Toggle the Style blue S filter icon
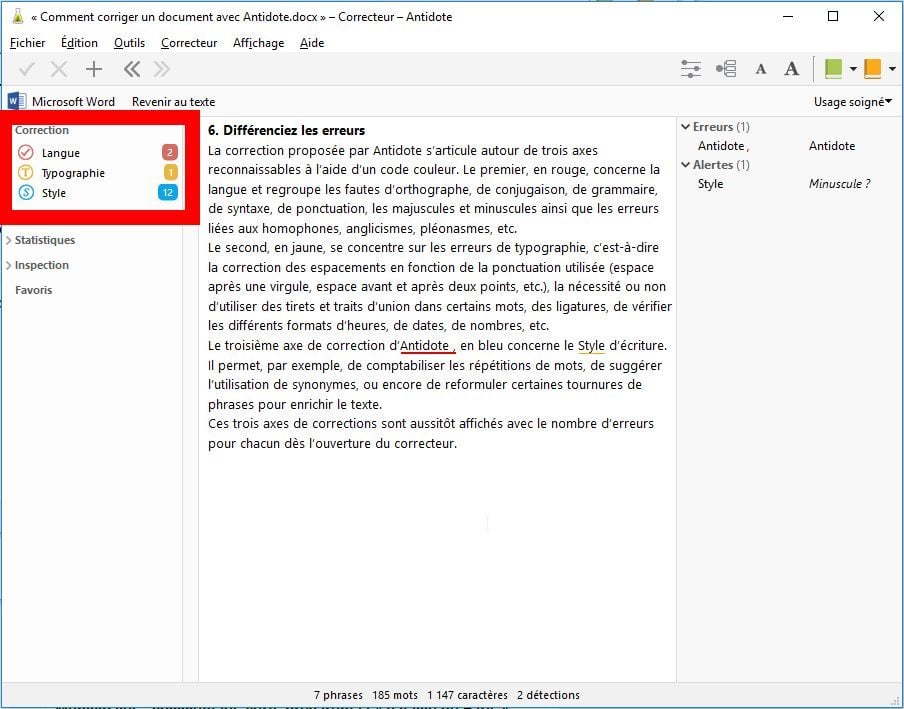The height and width of the screenshot is (709, 904). (26, 193)
